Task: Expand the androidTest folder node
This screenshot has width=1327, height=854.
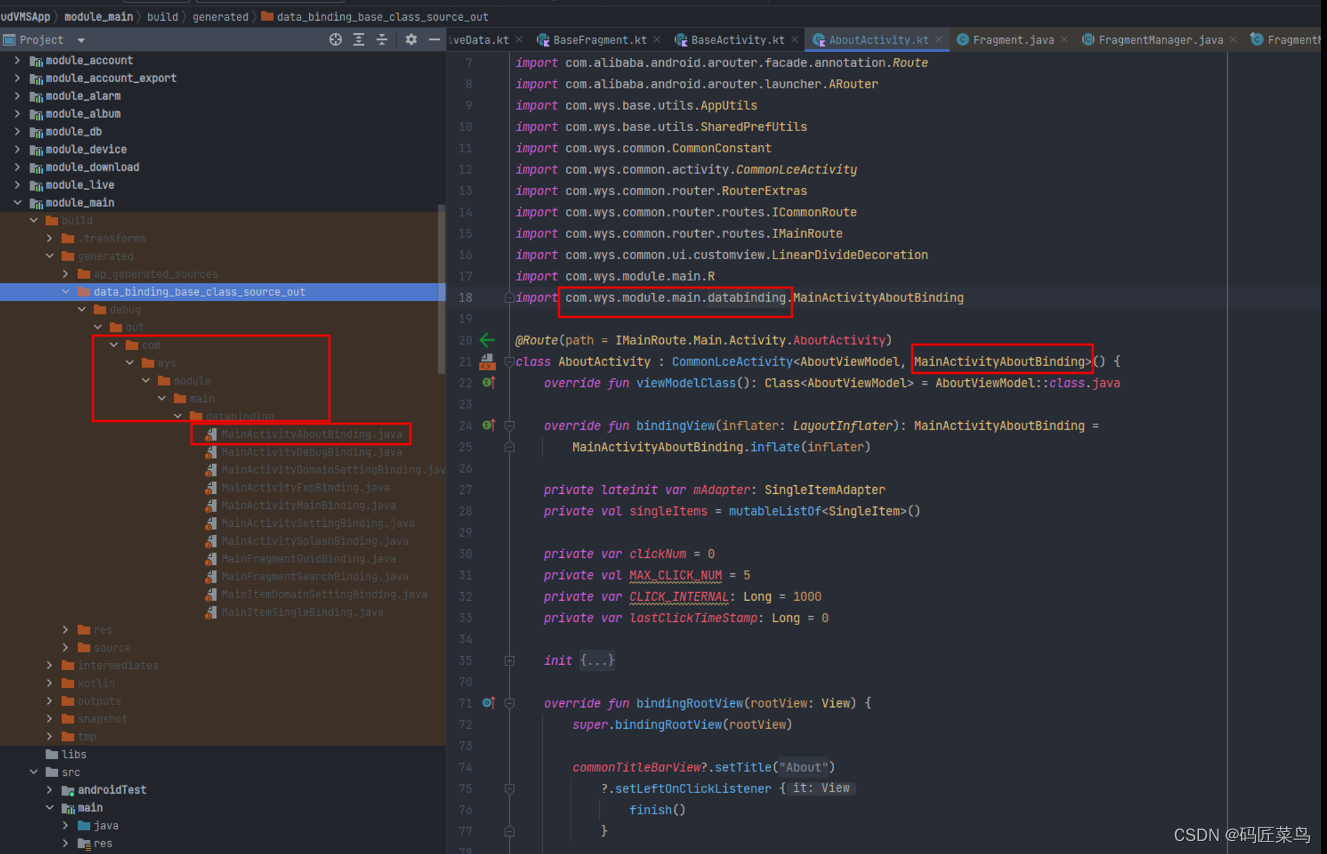Action: 50,790
